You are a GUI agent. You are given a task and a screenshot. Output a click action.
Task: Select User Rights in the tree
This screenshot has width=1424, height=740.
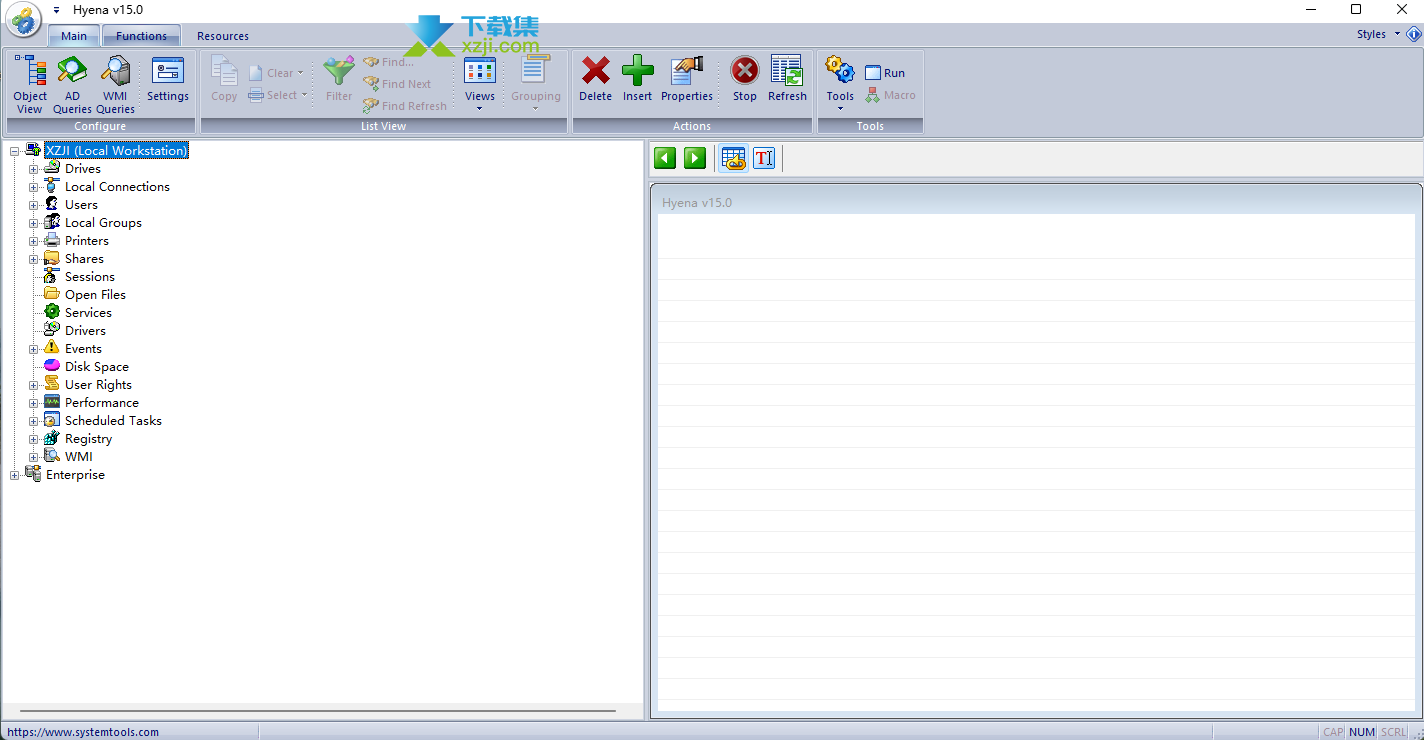point(98,385)
